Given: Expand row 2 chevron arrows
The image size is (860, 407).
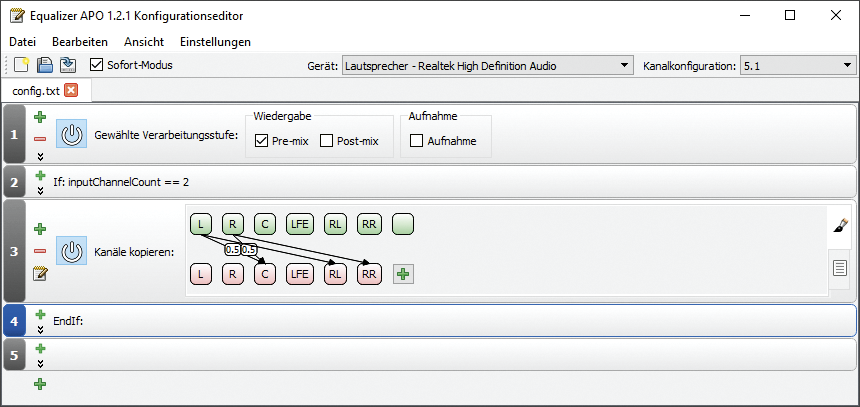Looking at the screenshot, I should [x=40, y=188].
